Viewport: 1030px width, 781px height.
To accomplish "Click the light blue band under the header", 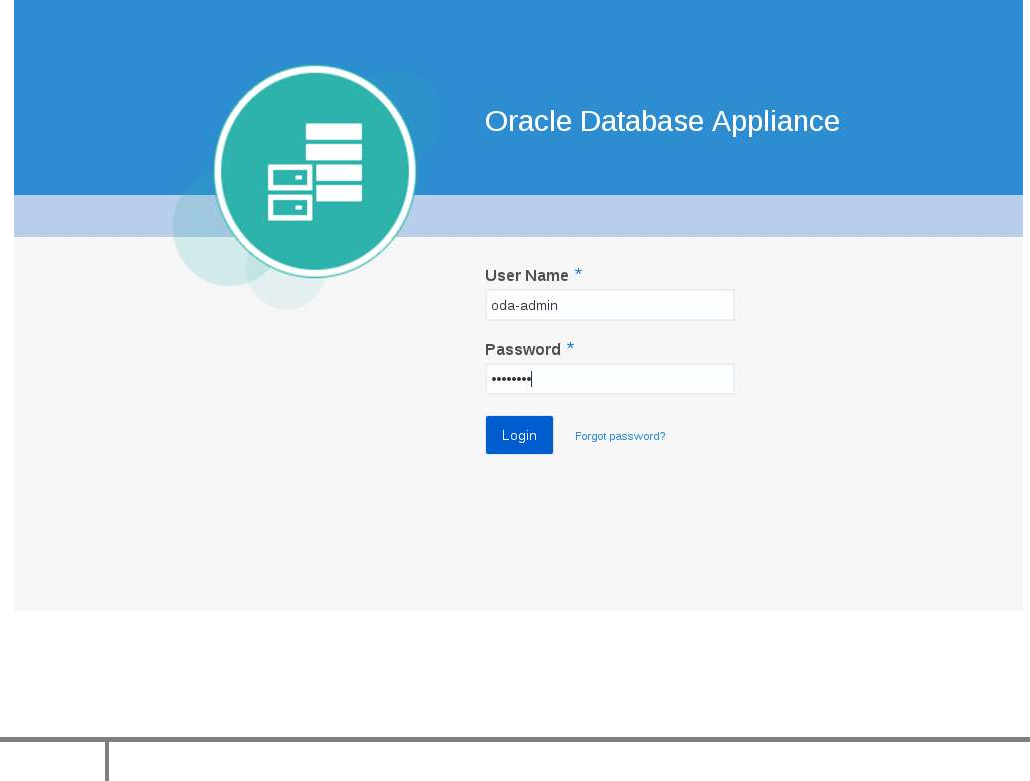I will (700, 215).
